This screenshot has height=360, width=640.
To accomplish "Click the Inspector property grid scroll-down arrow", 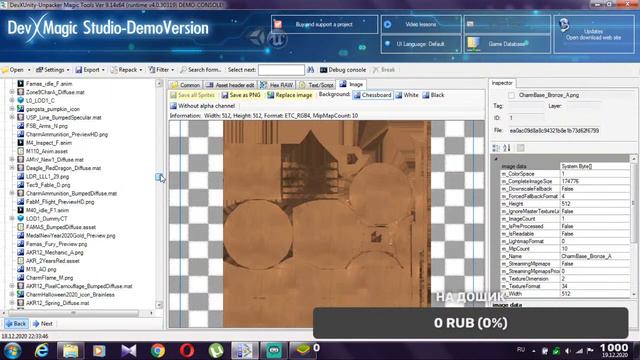I will tap(634, 294).
